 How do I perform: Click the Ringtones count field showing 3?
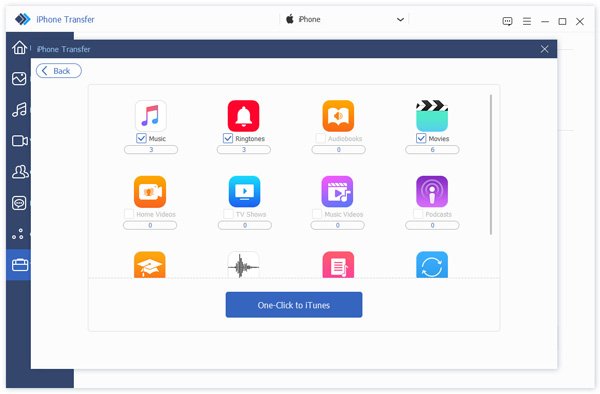243,150
